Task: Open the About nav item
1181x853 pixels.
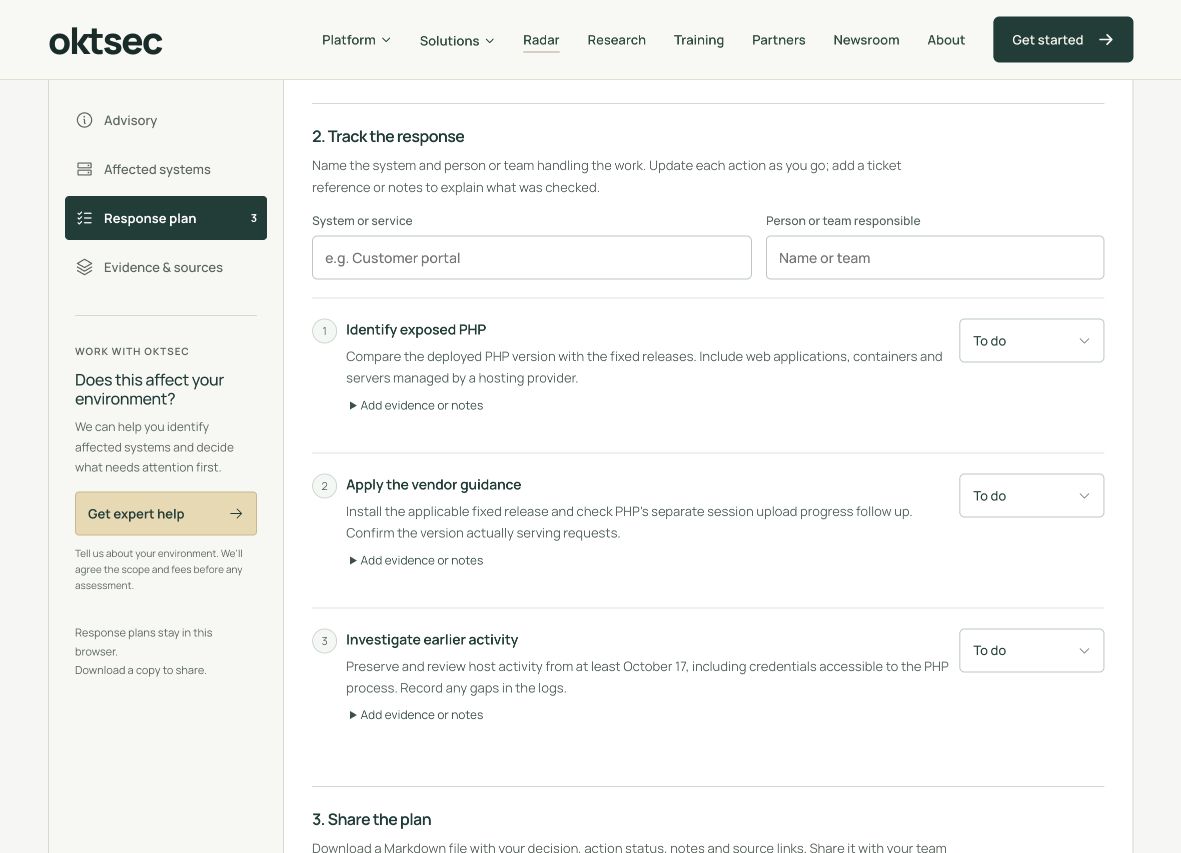Action: 946,40
